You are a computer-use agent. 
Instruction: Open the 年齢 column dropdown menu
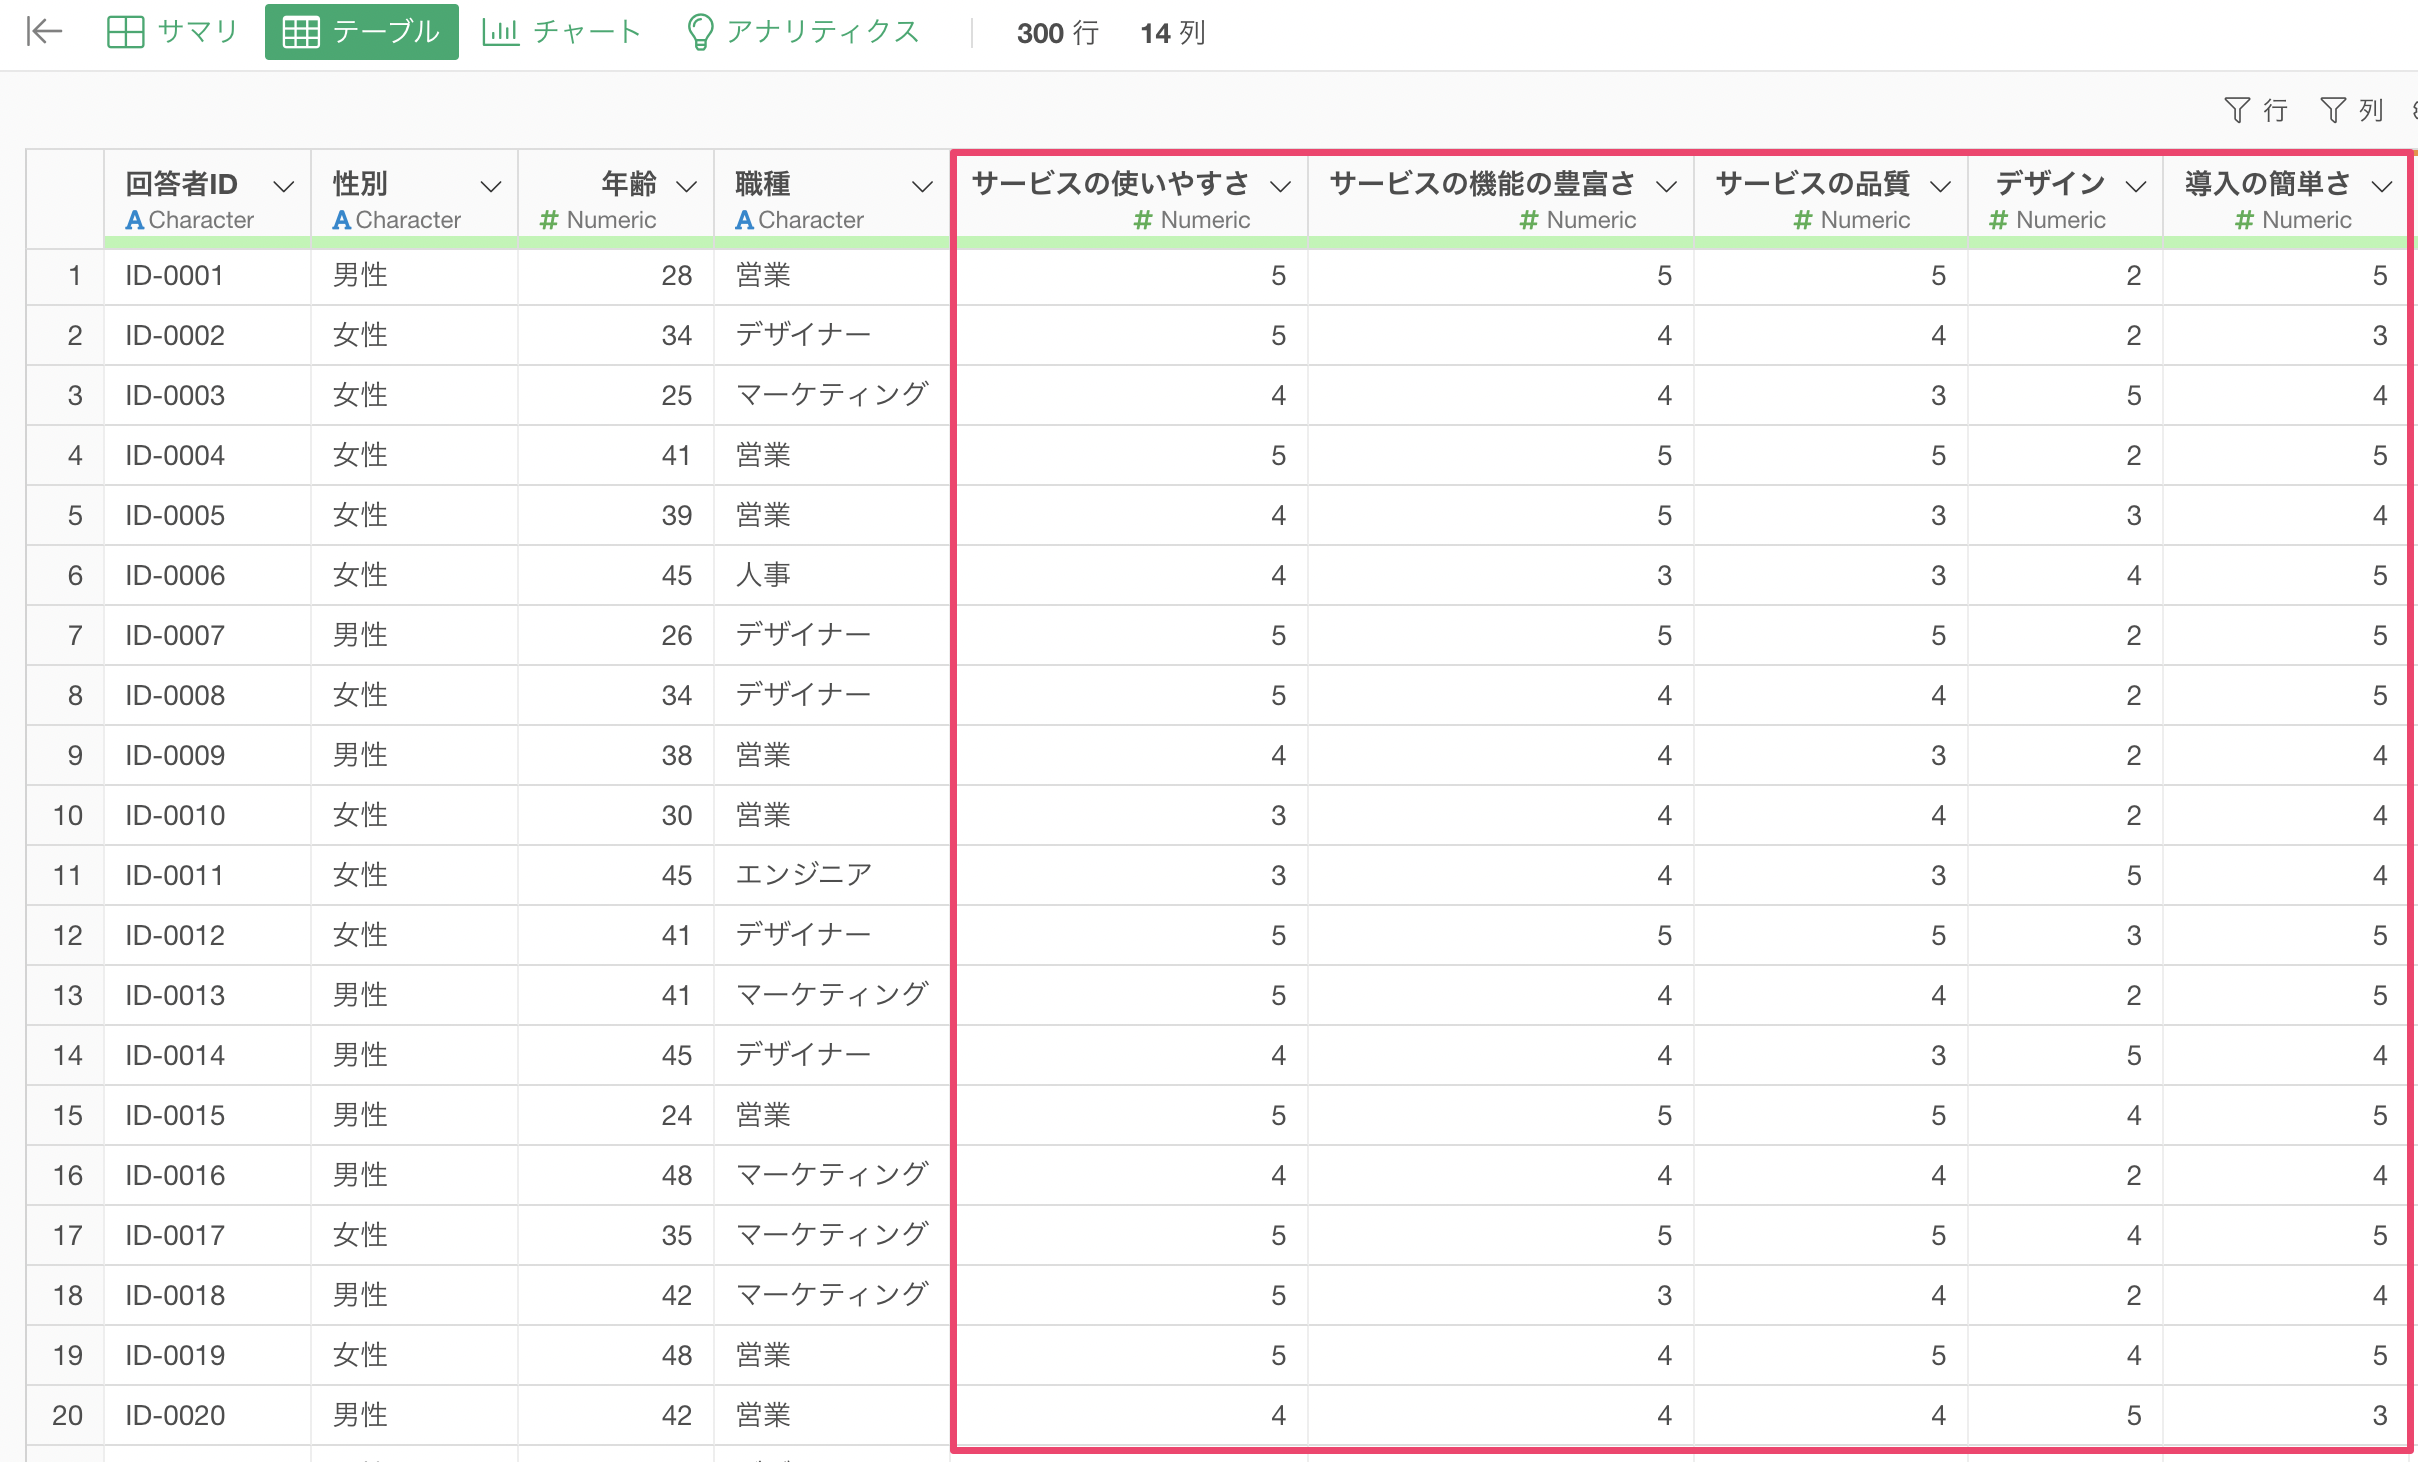687,186
